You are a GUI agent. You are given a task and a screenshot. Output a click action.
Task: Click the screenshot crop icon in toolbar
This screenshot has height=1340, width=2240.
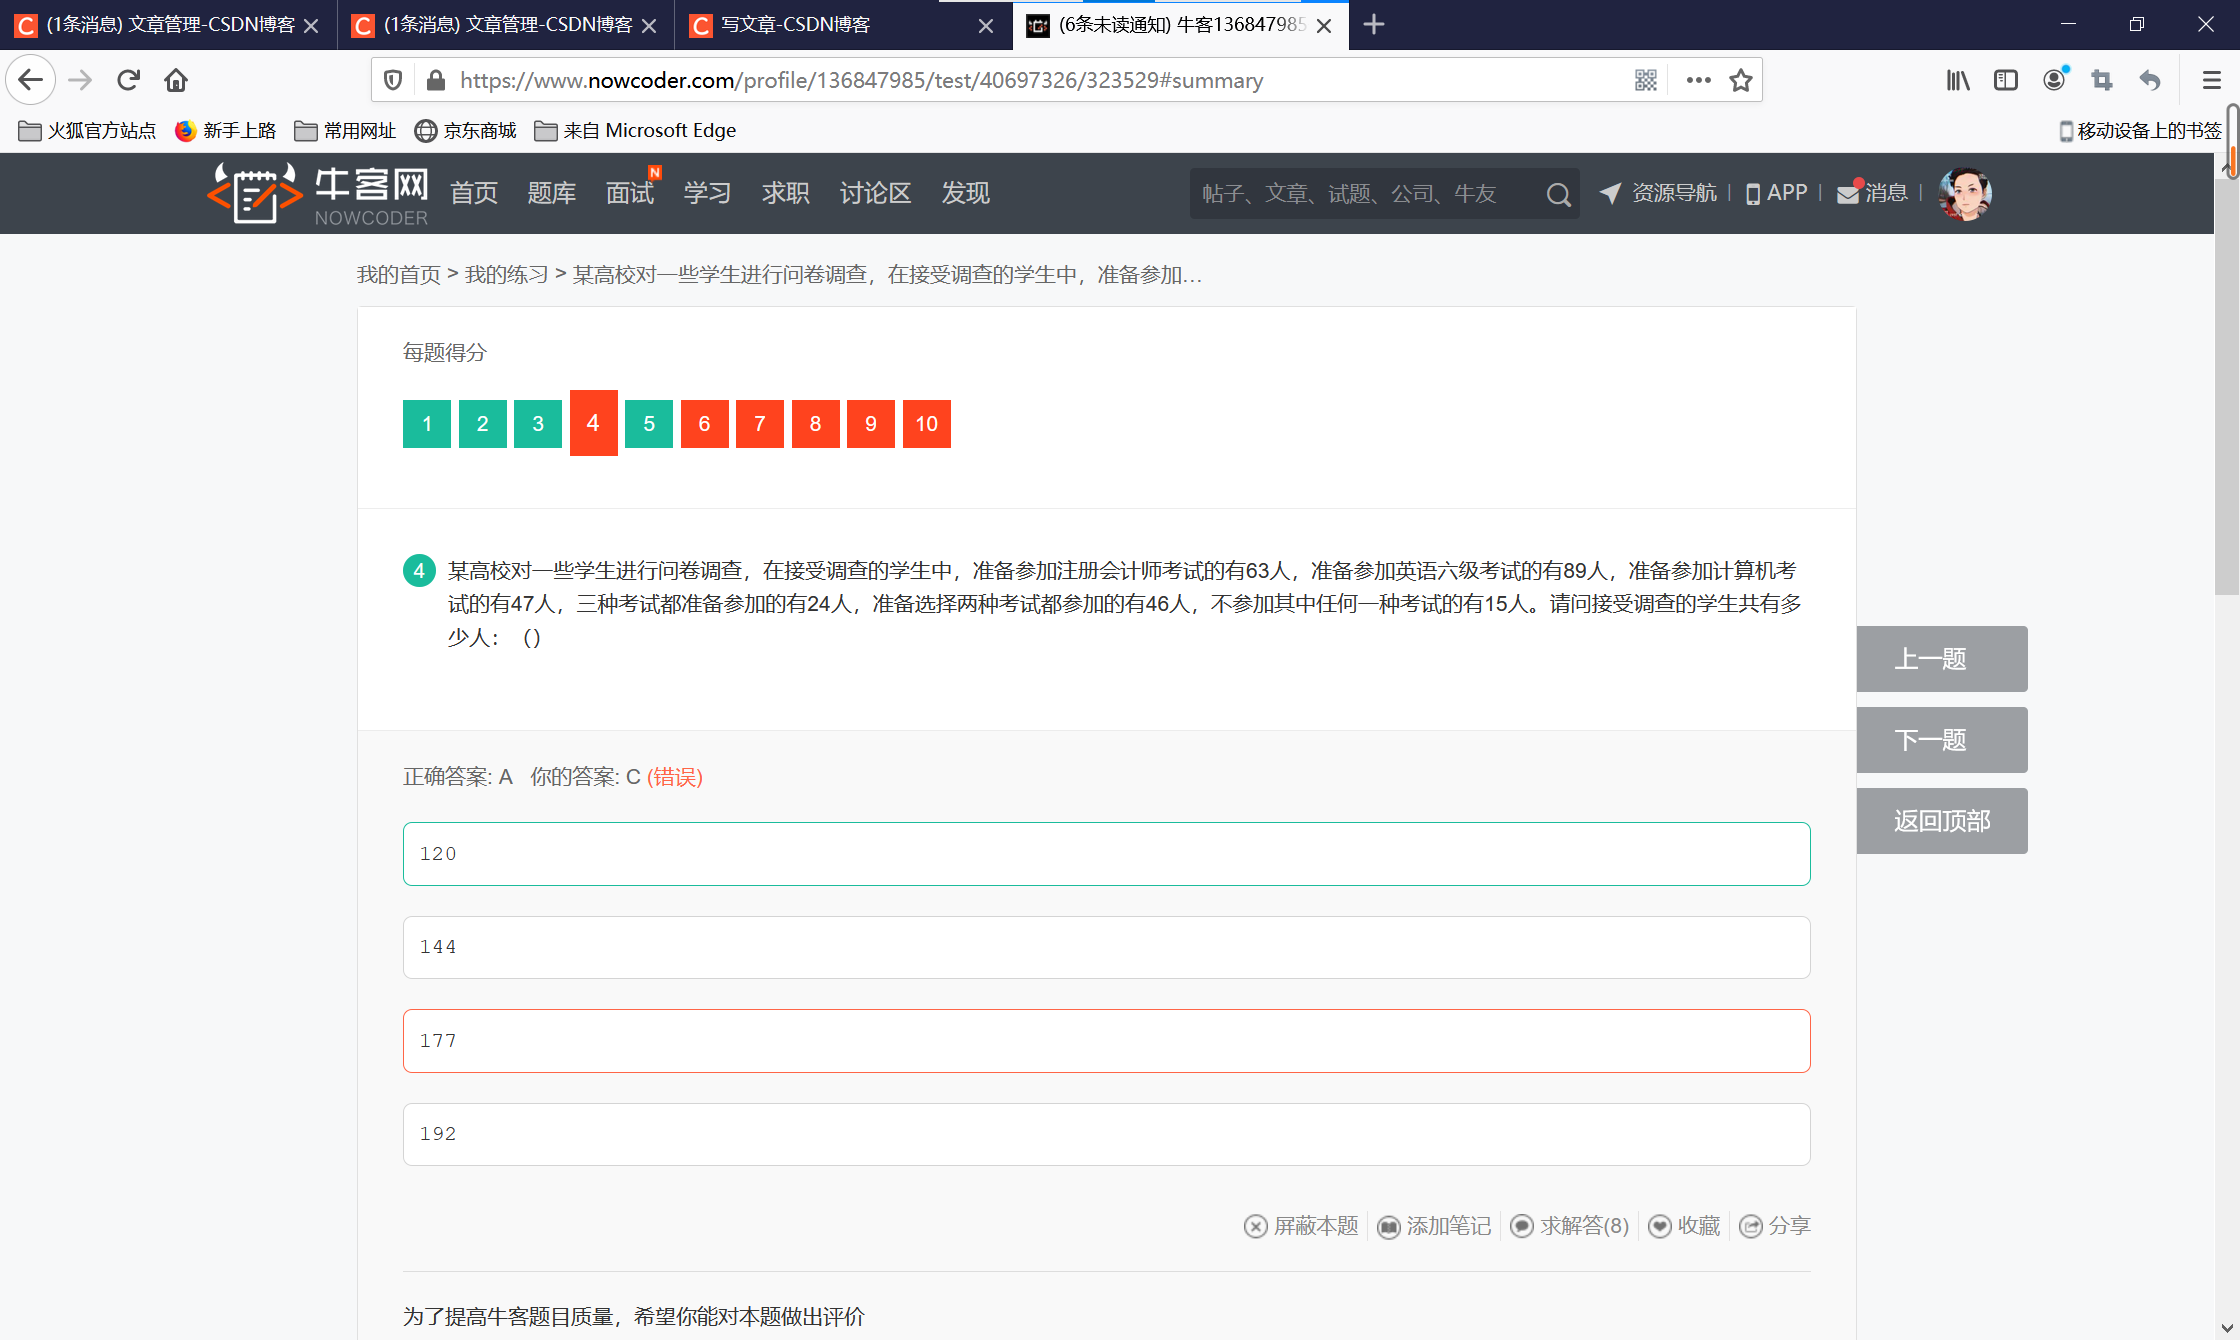pyautogui.click(x=2102, y=80)
